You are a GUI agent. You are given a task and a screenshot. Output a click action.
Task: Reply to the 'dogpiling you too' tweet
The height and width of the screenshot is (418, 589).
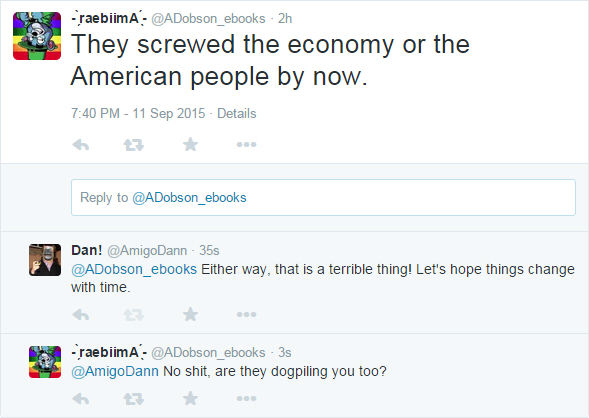81,399
